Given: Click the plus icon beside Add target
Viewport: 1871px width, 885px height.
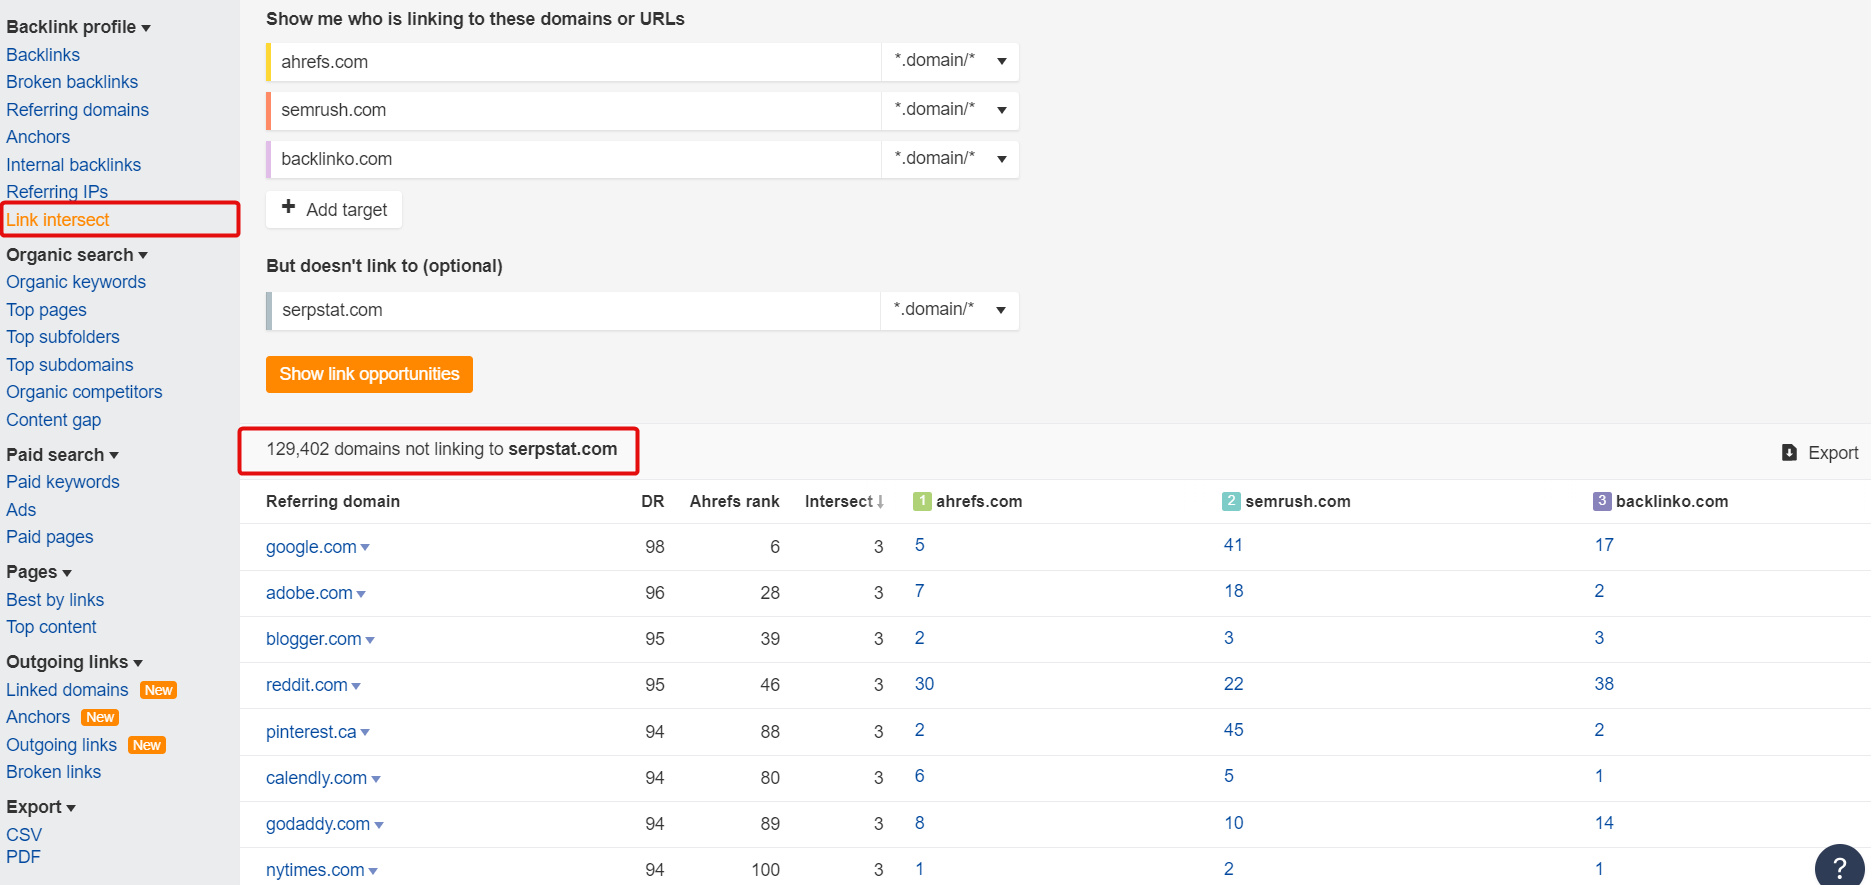Looking at the screenshot, I should click(x=288, y=207).
